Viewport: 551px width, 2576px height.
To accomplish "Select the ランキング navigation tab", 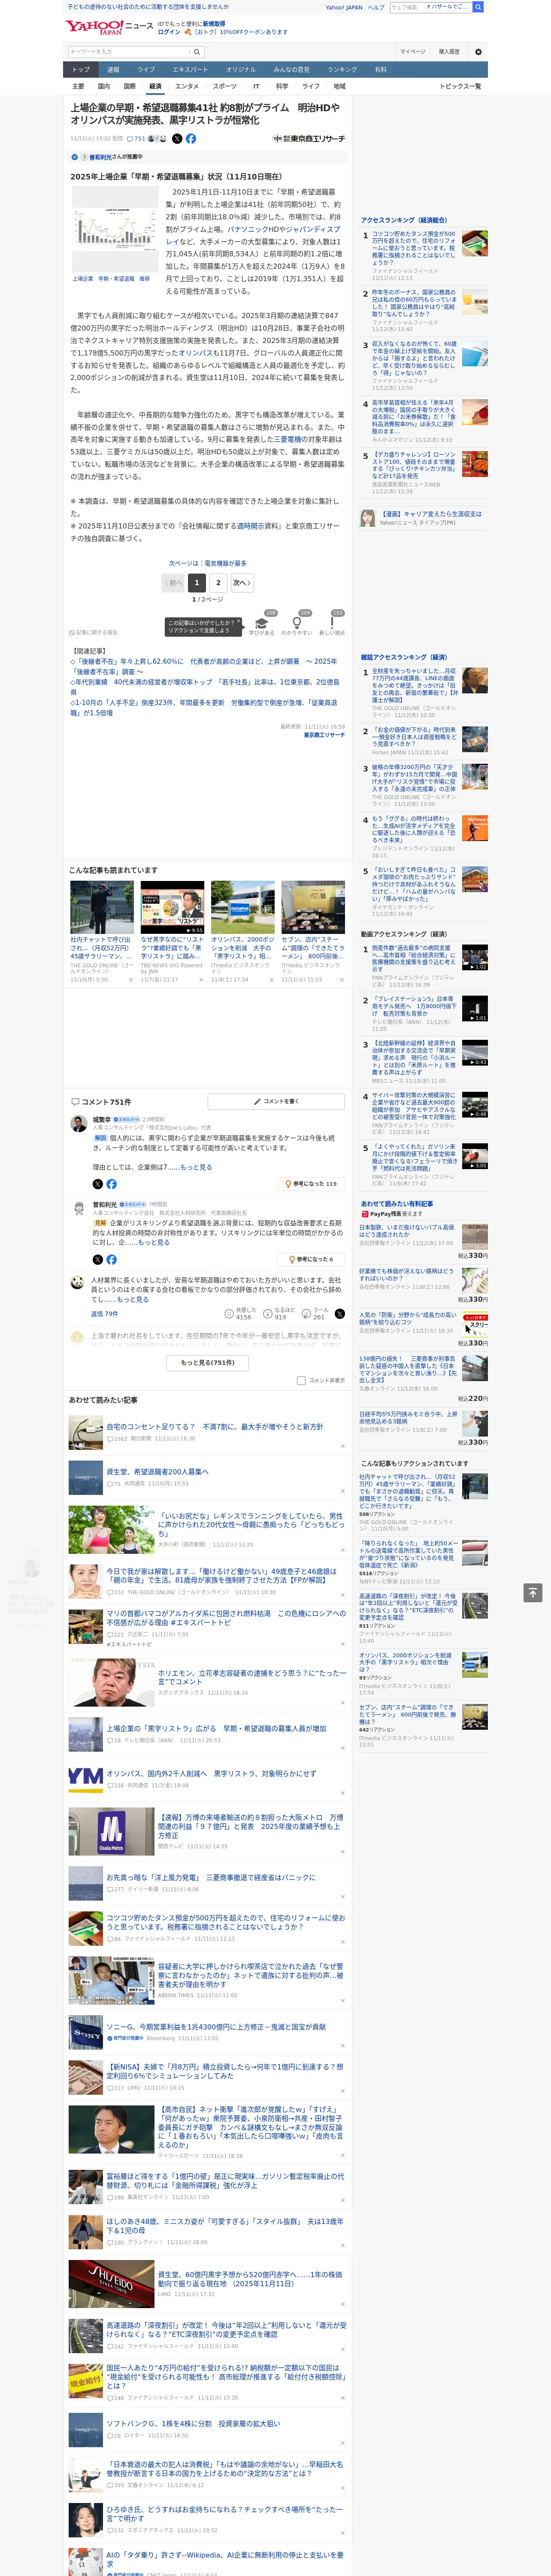I will [342, 70].
